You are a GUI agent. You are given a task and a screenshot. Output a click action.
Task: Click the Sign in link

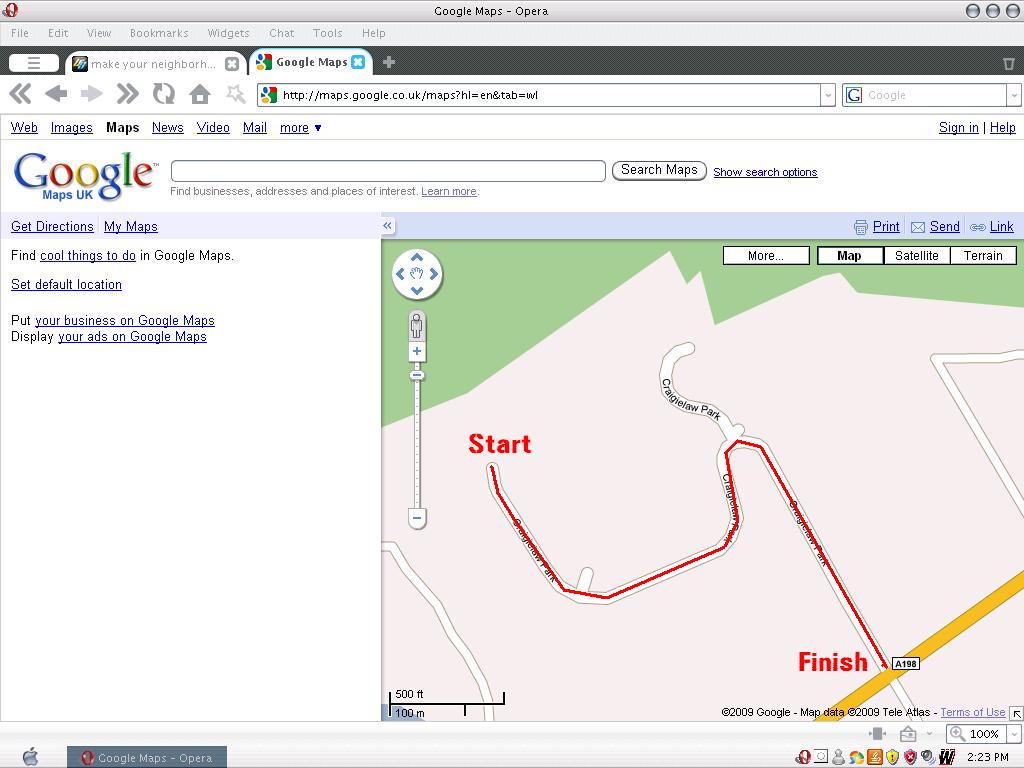[959, 127]
